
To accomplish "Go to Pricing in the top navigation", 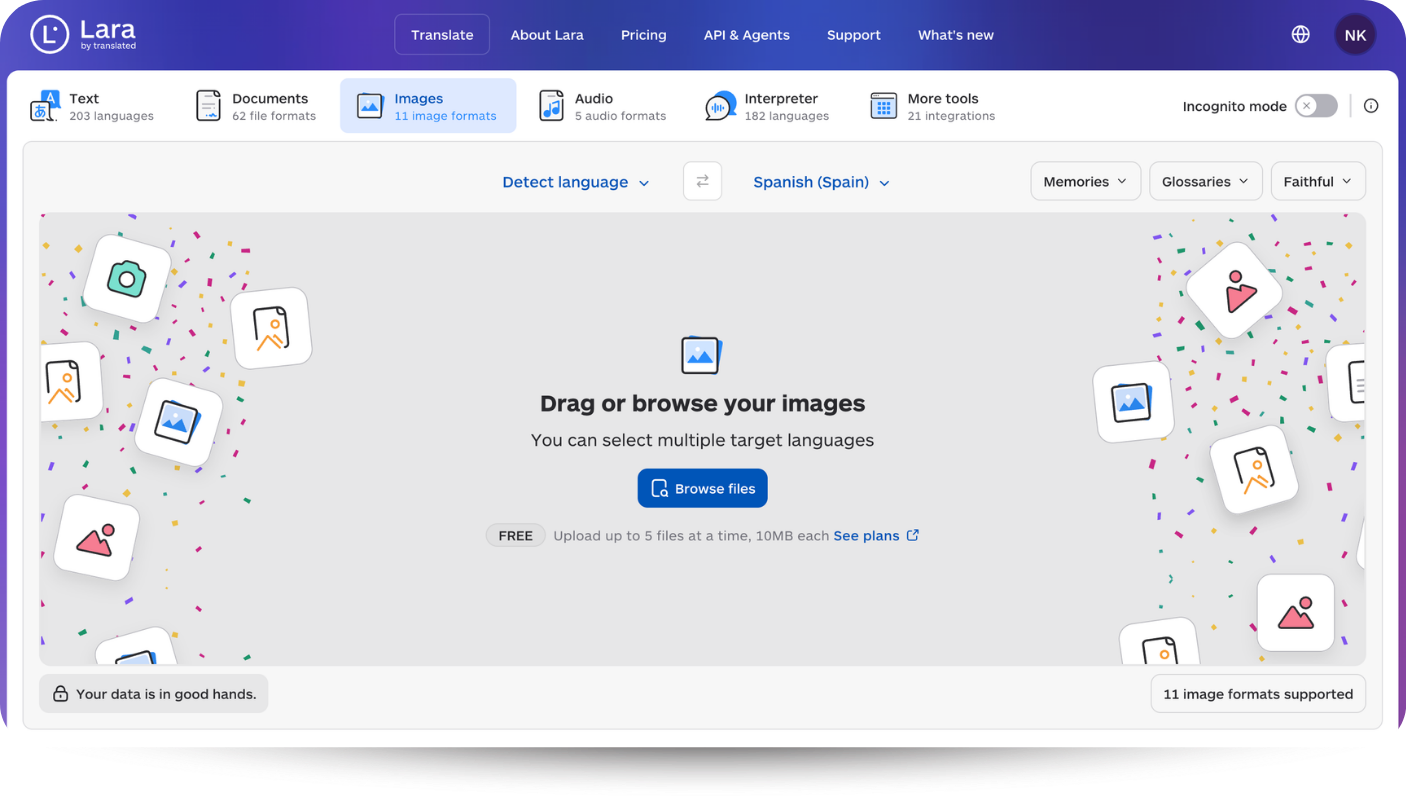I will 643,35.
